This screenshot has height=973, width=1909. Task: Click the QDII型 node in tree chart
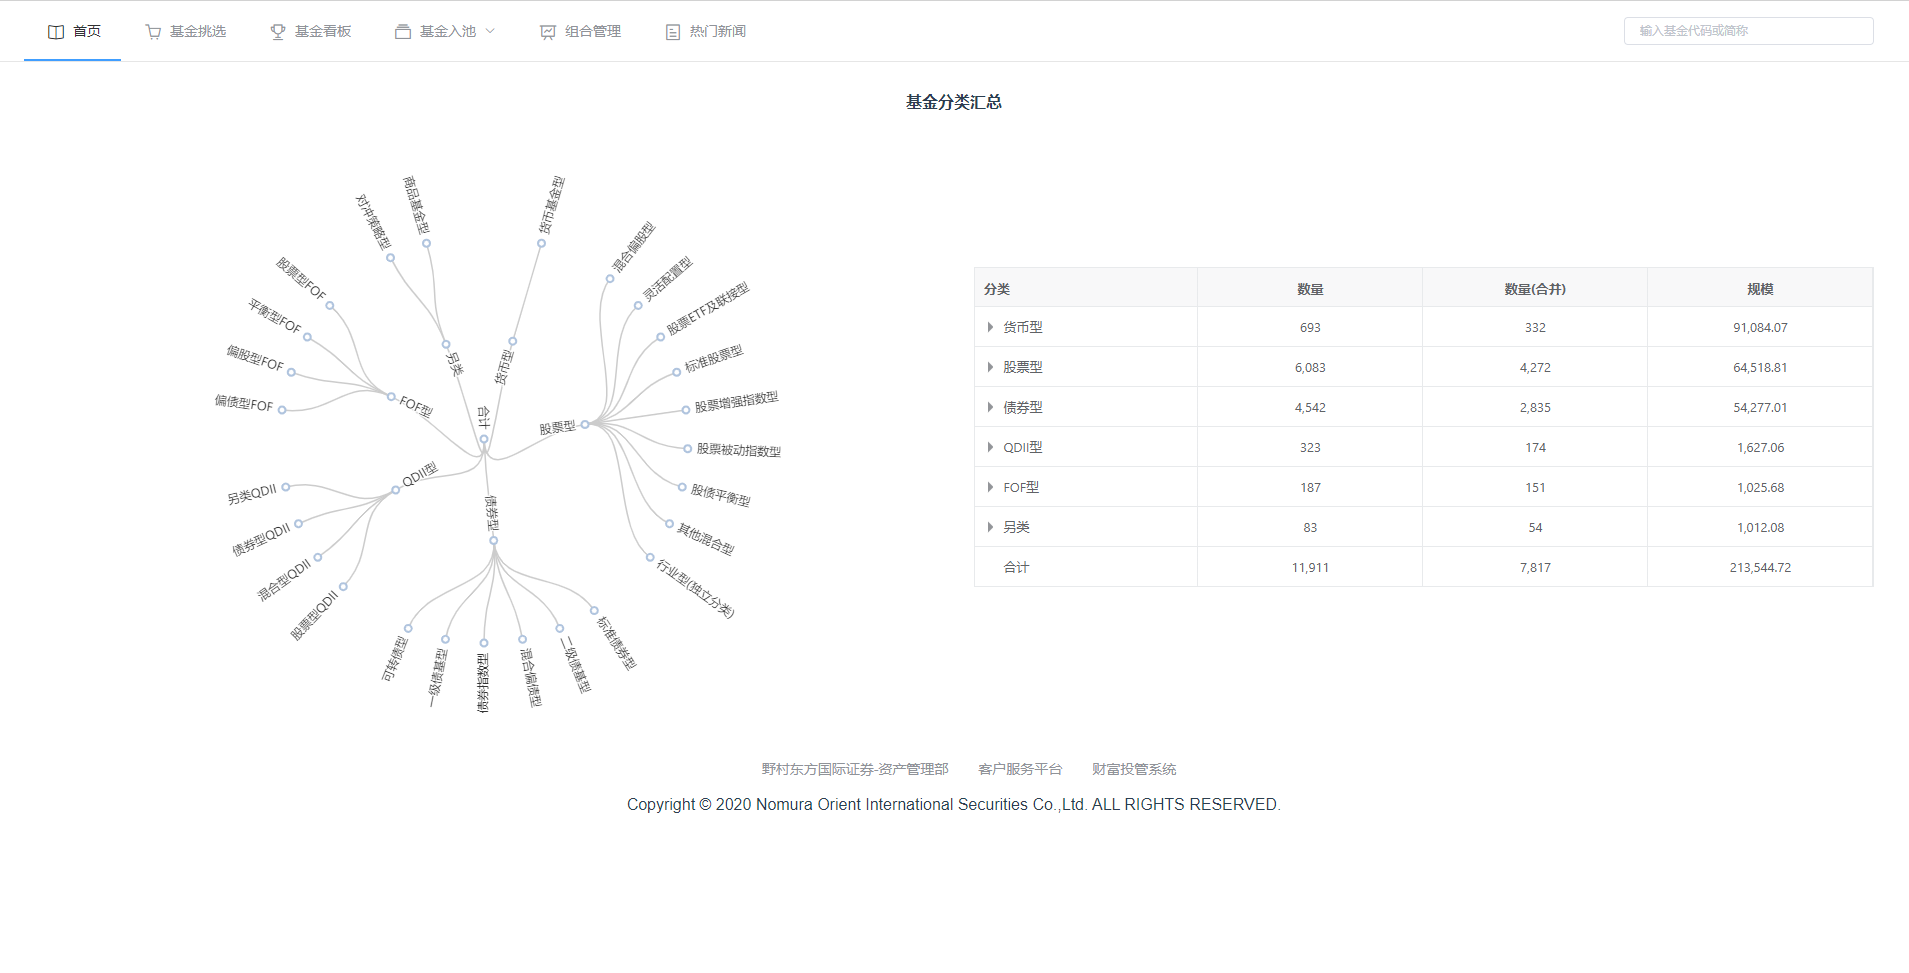(396, 490)
